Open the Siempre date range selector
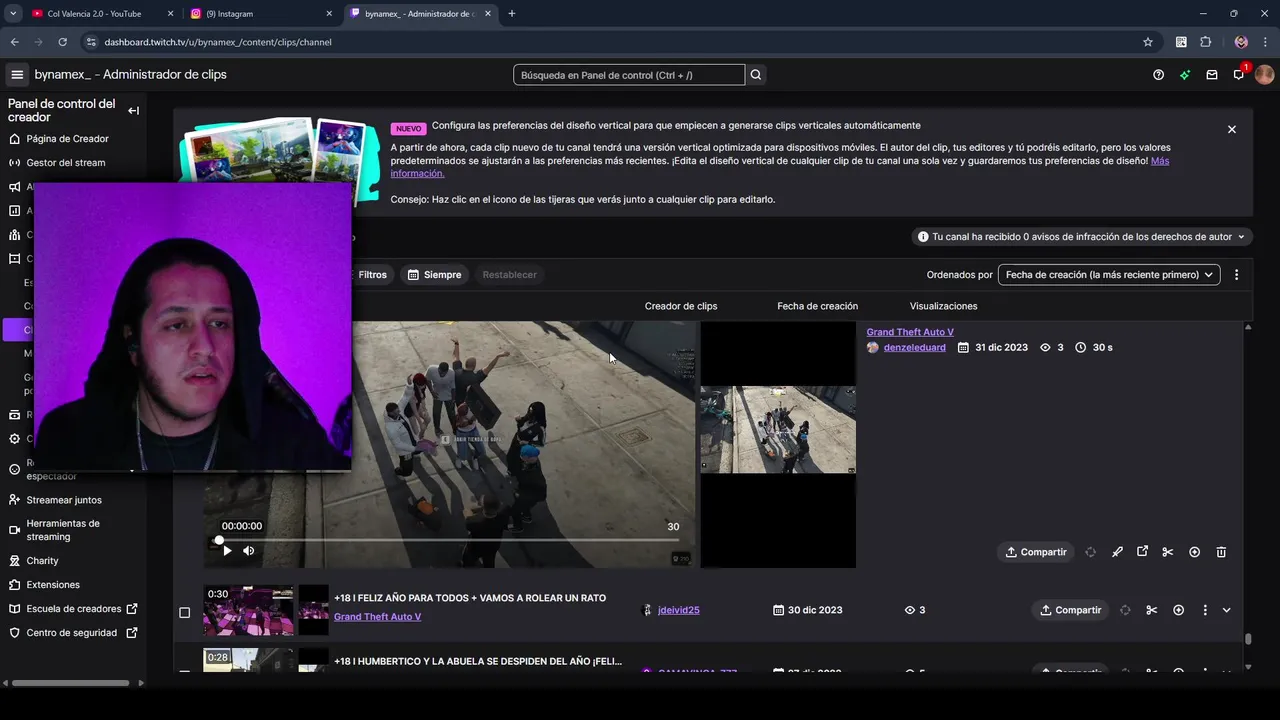Screen dimensions: 1280x720 point(435,275)
